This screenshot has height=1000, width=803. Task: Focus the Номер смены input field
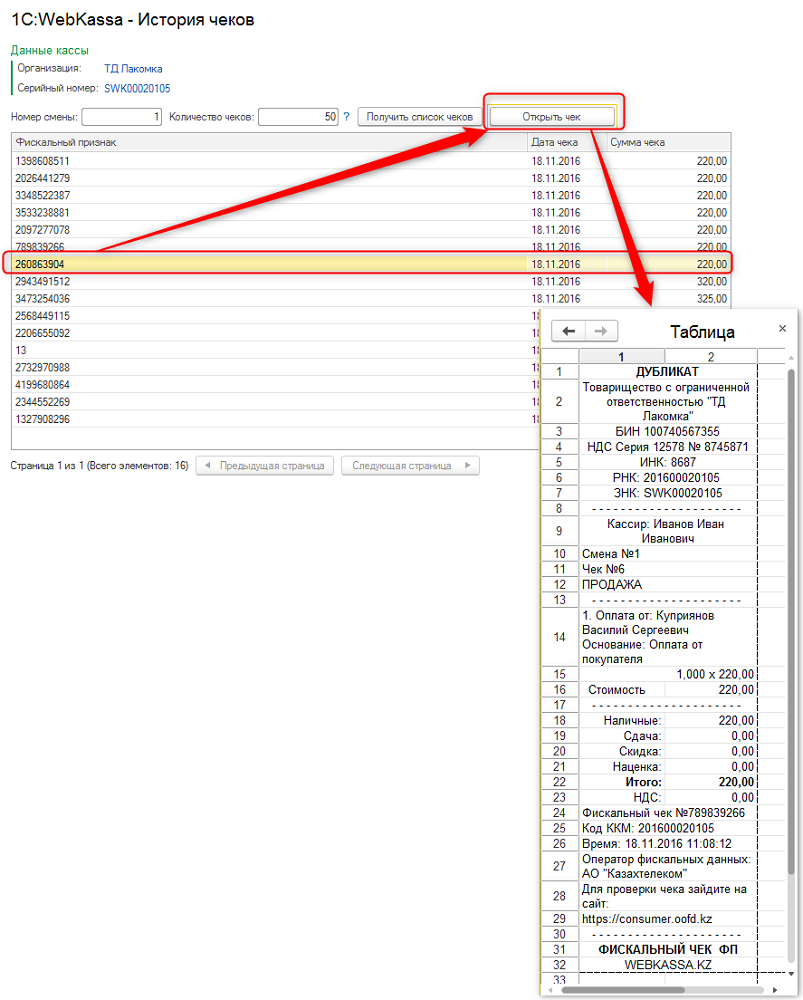[x=122, y=117]
